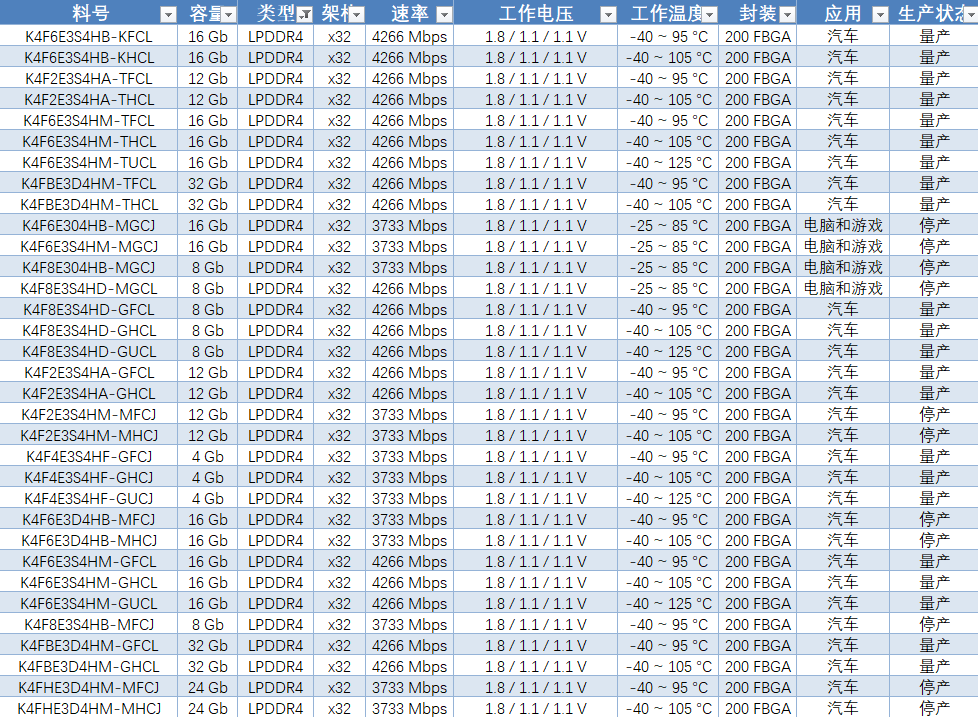This screenshot has height=717, width=978.
Task: Click the -40 ~ 125 °C cell in row K4F6E3S4HM-TUCL
Action: point(668,163)
